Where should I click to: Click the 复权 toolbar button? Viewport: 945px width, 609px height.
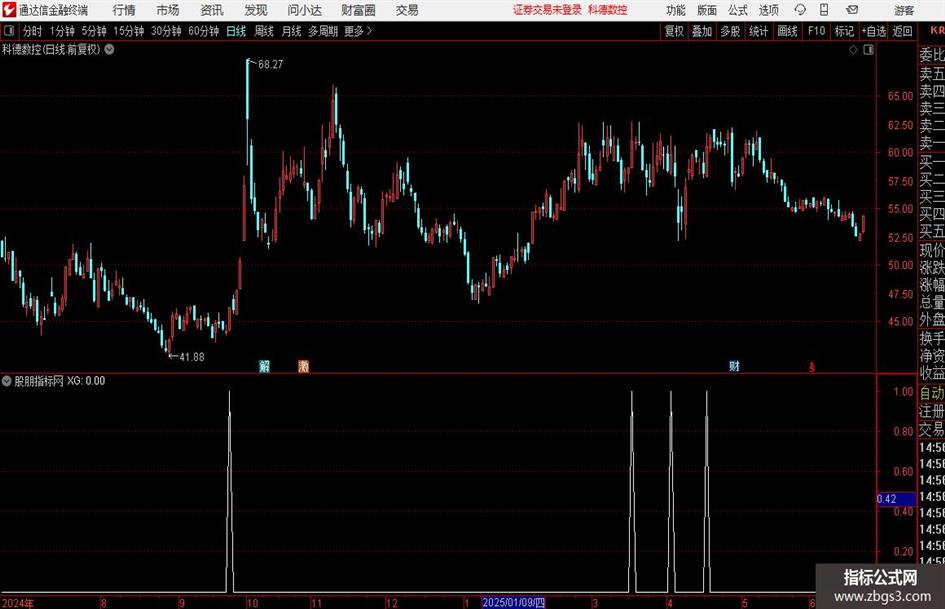click(x=674, y=31)
